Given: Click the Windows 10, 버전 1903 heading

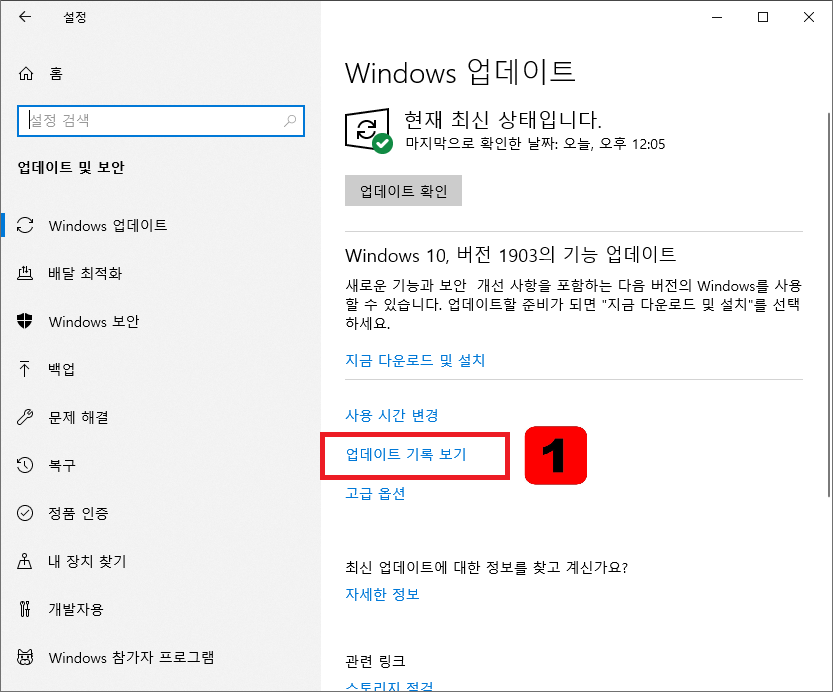Looking at the screenshot, I should point(510,255).
